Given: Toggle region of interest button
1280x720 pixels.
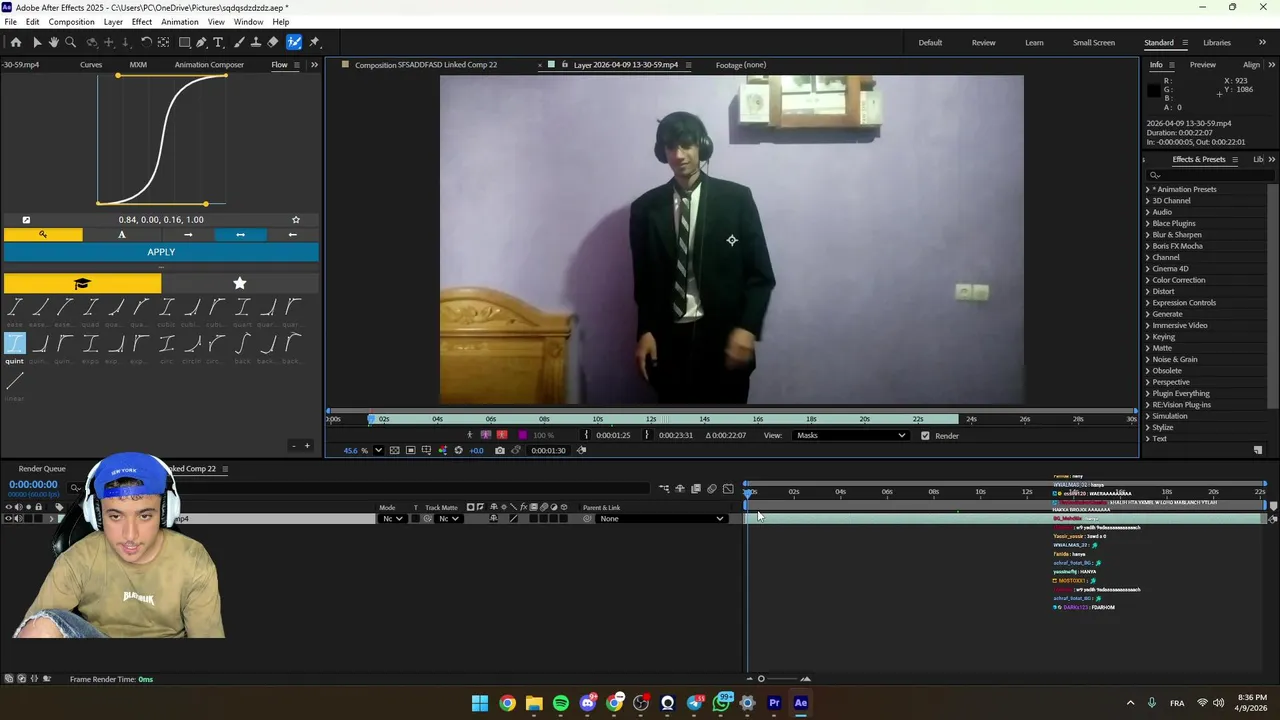Looking at the screenshot, I should (410, 450).
